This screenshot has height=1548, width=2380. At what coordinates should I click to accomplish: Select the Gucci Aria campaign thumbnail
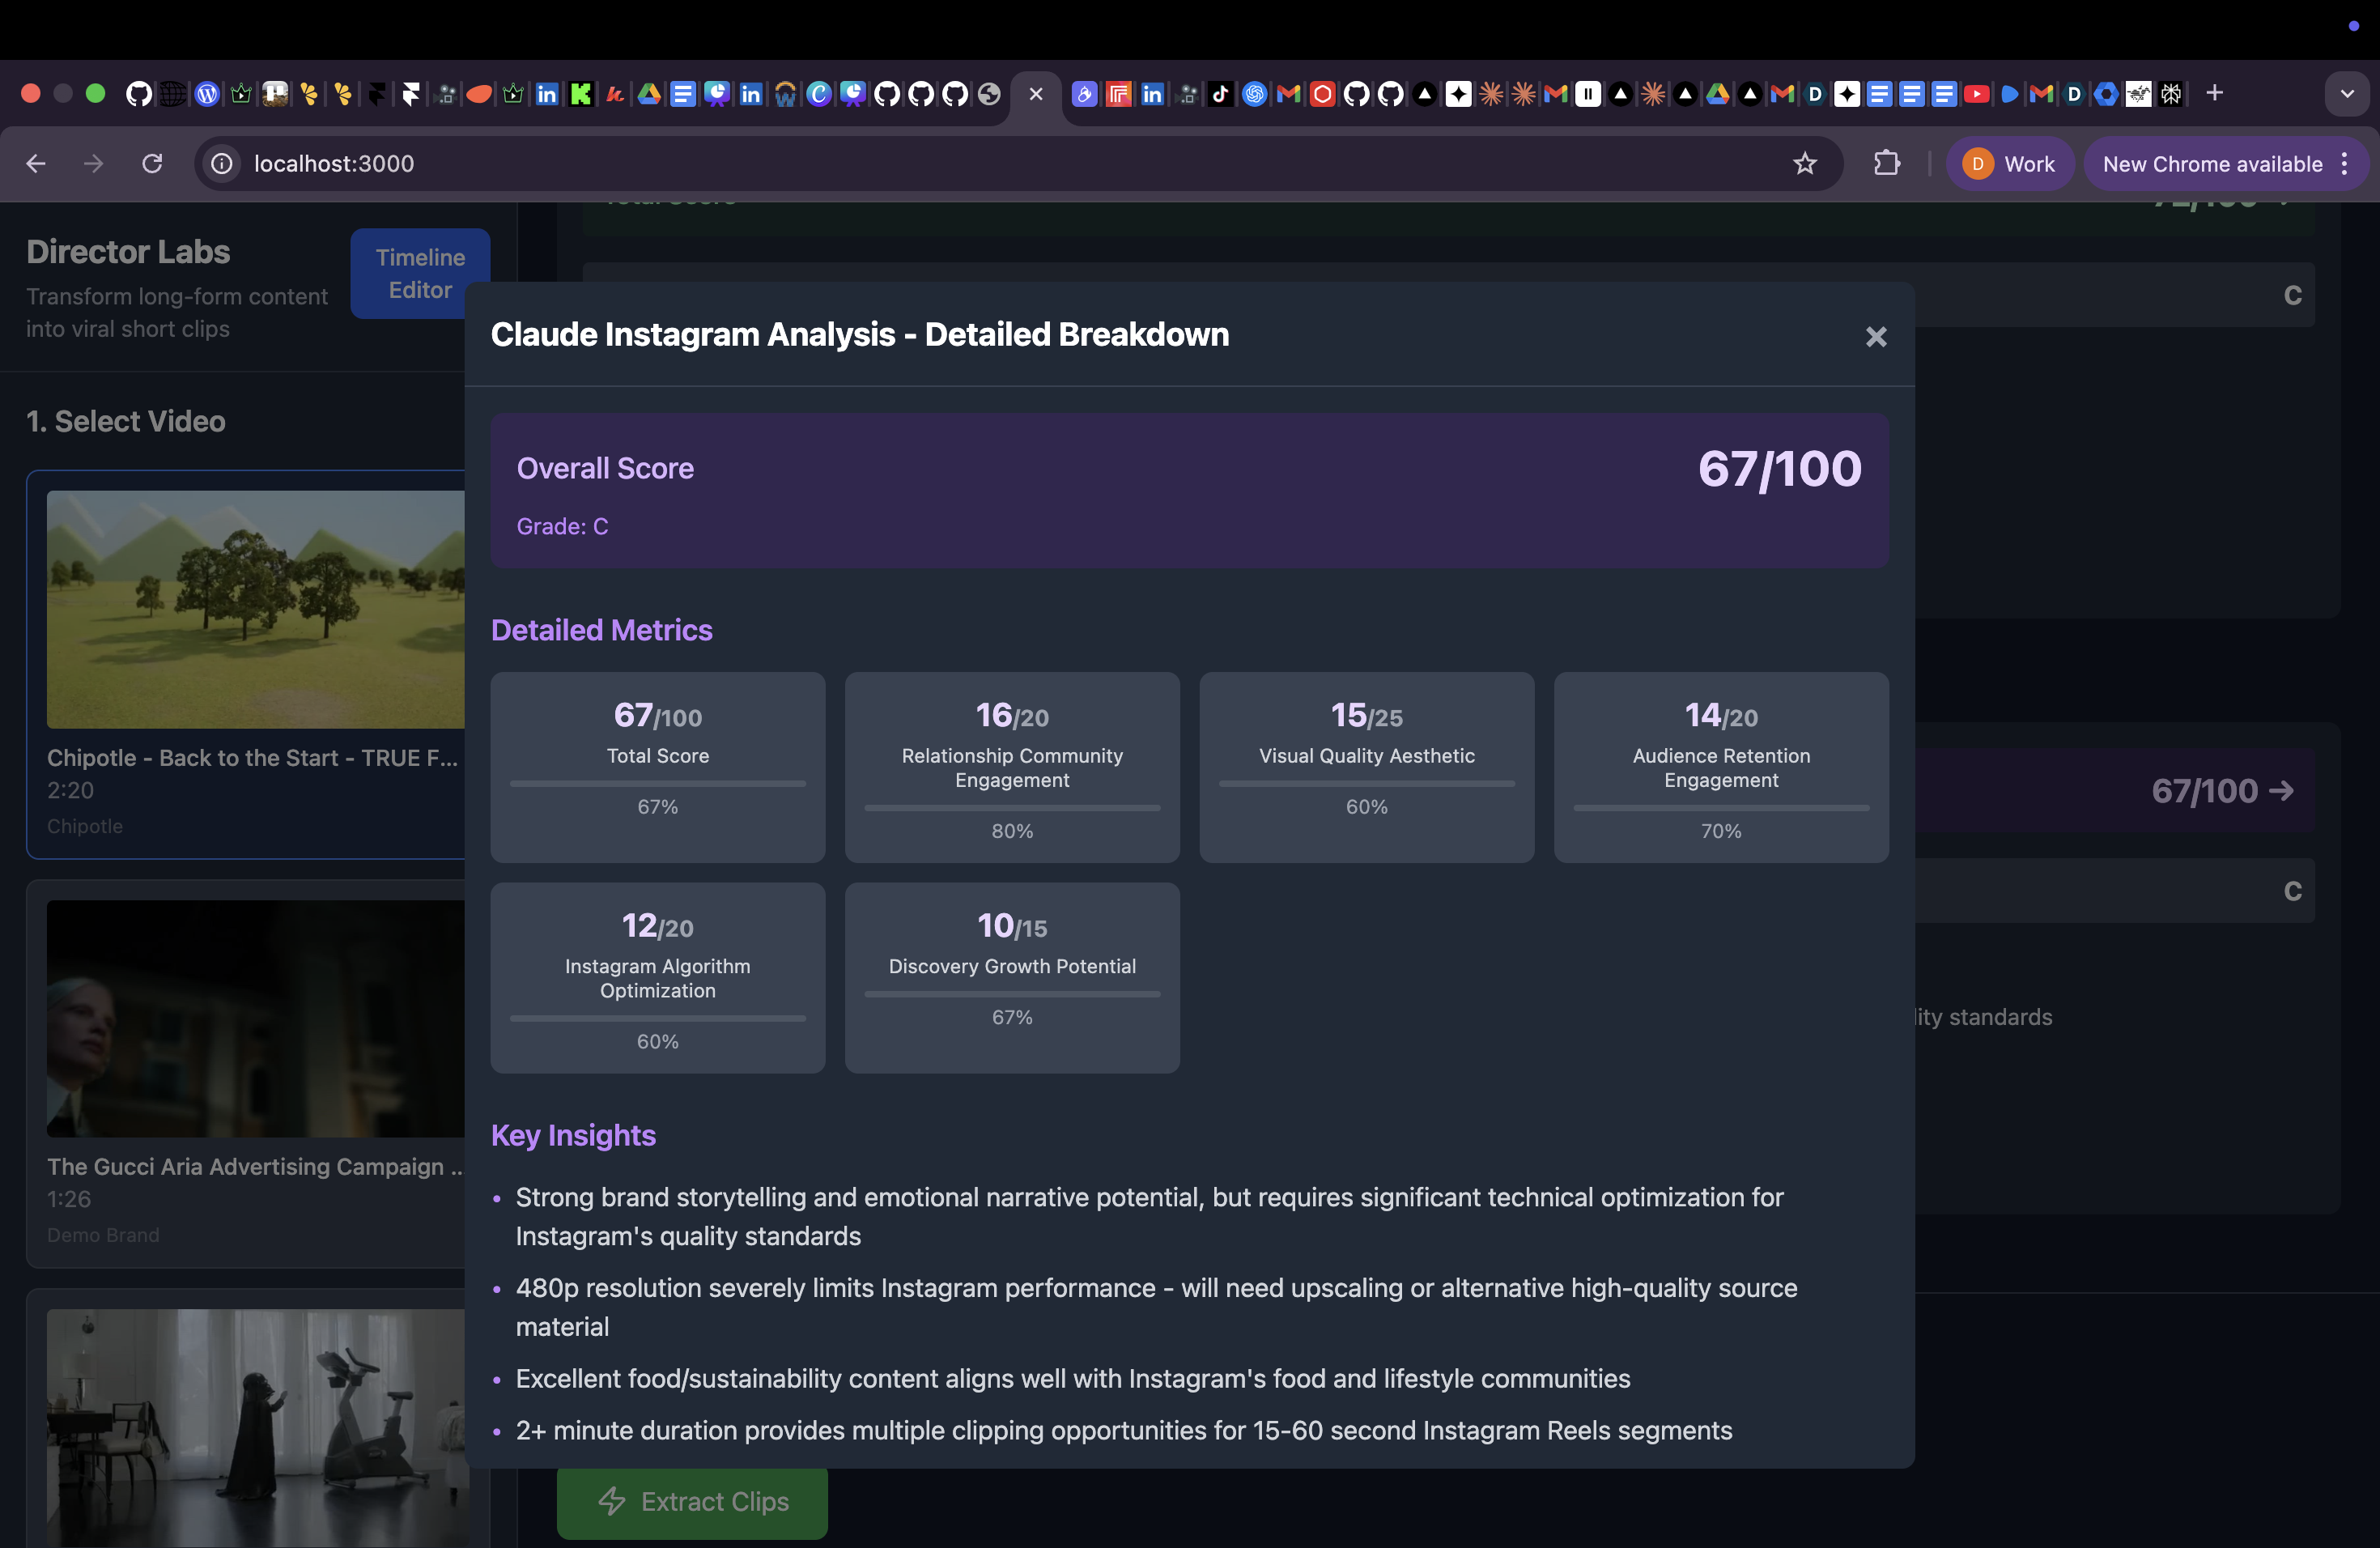255,1018
